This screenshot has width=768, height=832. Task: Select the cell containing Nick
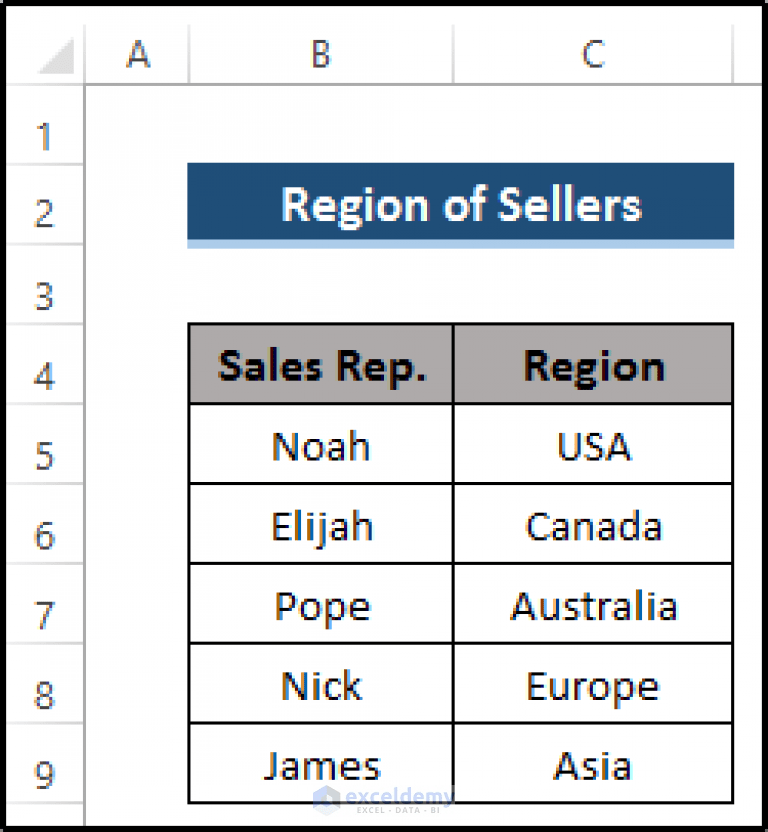tap(319, 684)
